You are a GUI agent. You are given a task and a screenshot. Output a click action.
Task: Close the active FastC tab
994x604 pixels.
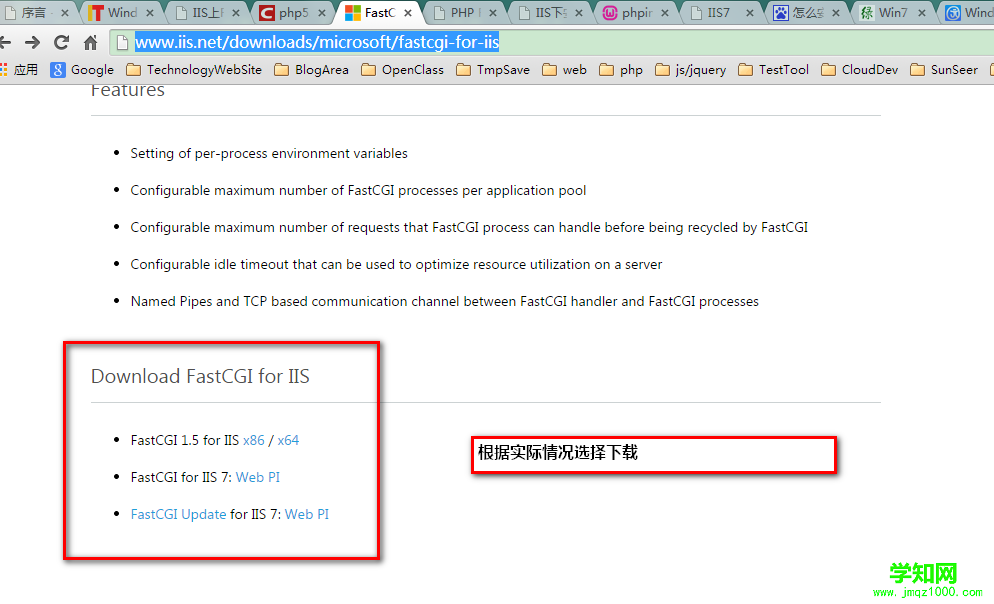click(408, 13)
